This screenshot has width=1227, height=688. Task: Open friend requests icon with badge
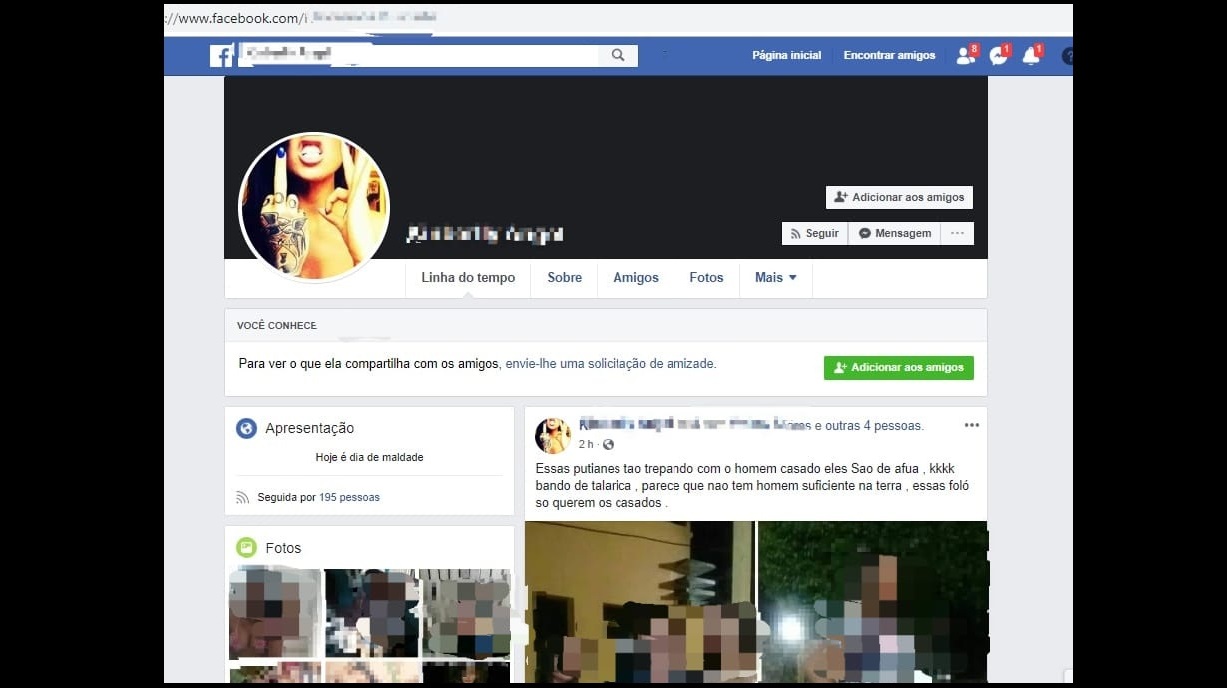(x=965, y=56)
